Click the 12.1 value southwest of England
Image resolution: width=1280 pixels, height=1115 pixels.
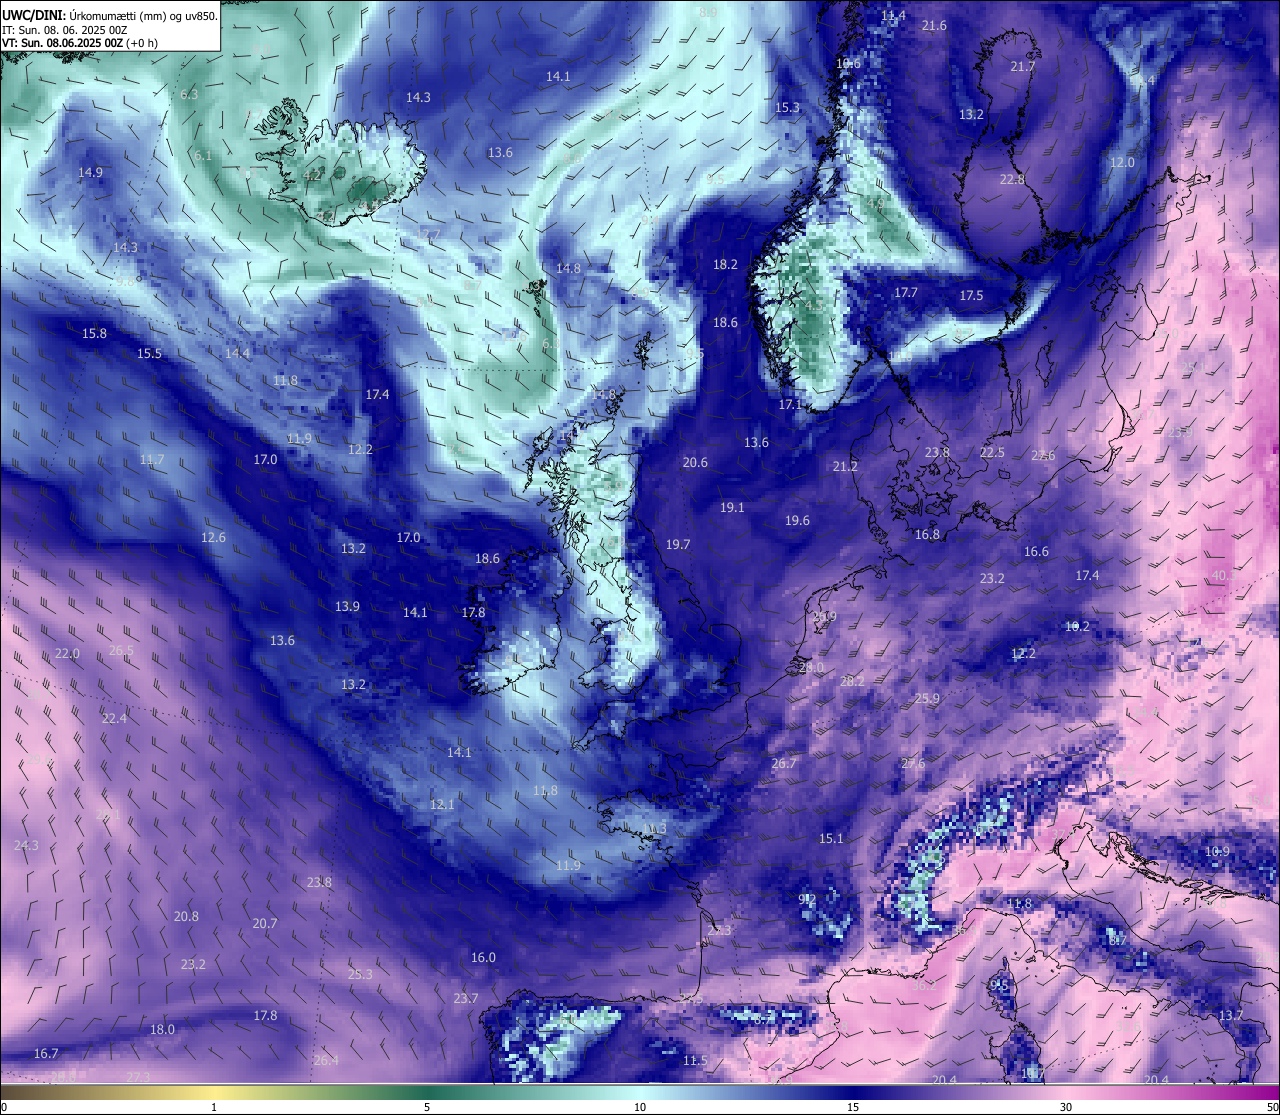pos(442,804)
